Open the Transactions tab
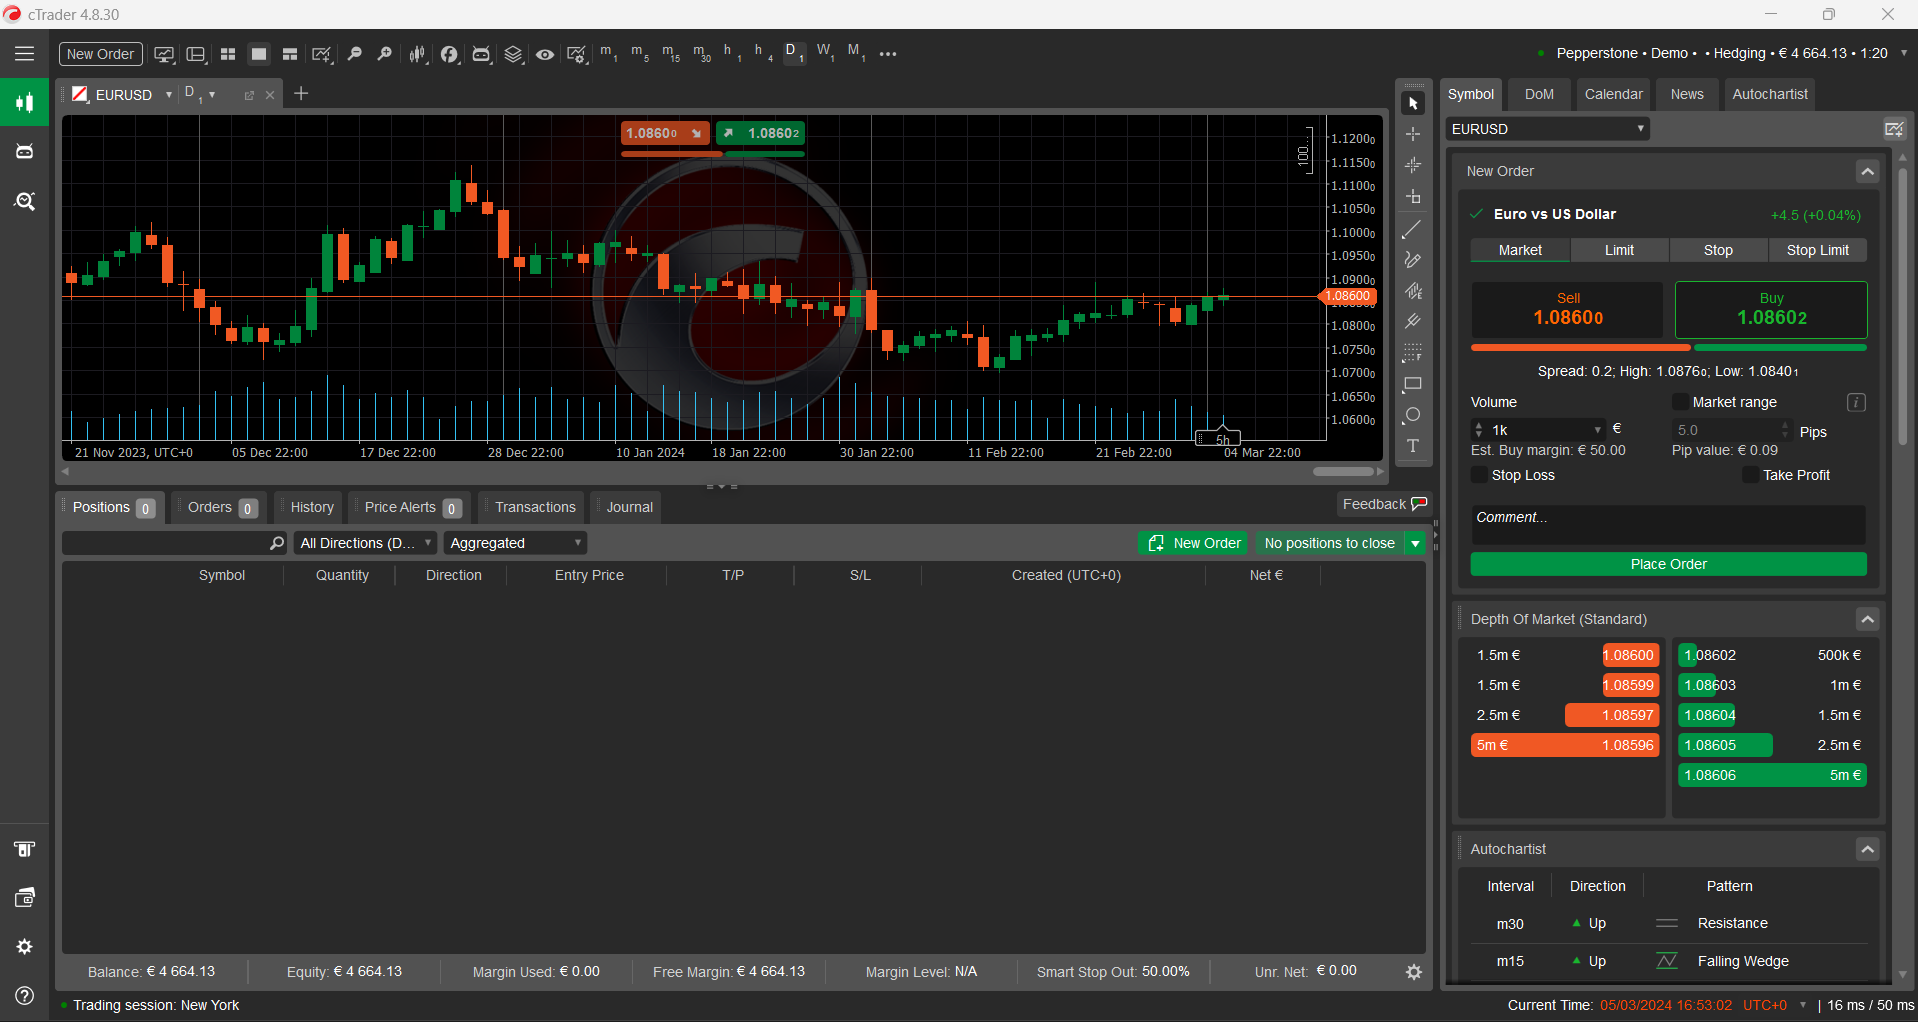1918x1022 pixels. coord(535,507)
